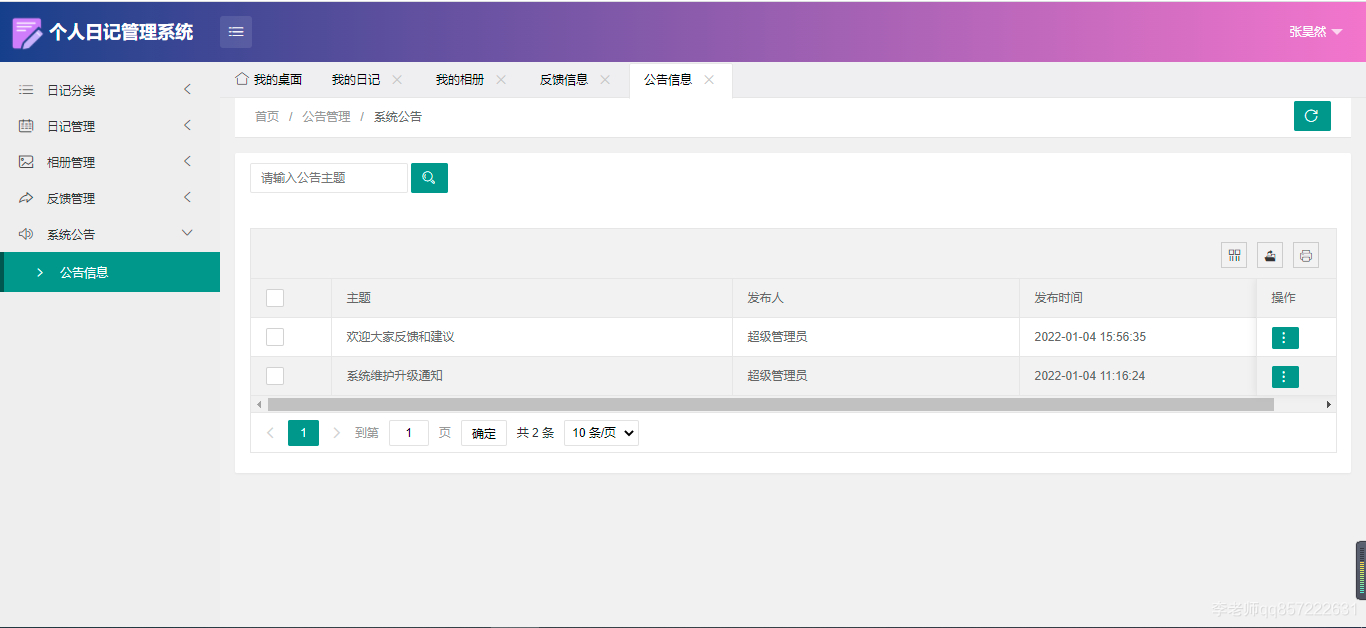Click page number 1 button
Screen dimensions: 1366x628
point(303,433)
